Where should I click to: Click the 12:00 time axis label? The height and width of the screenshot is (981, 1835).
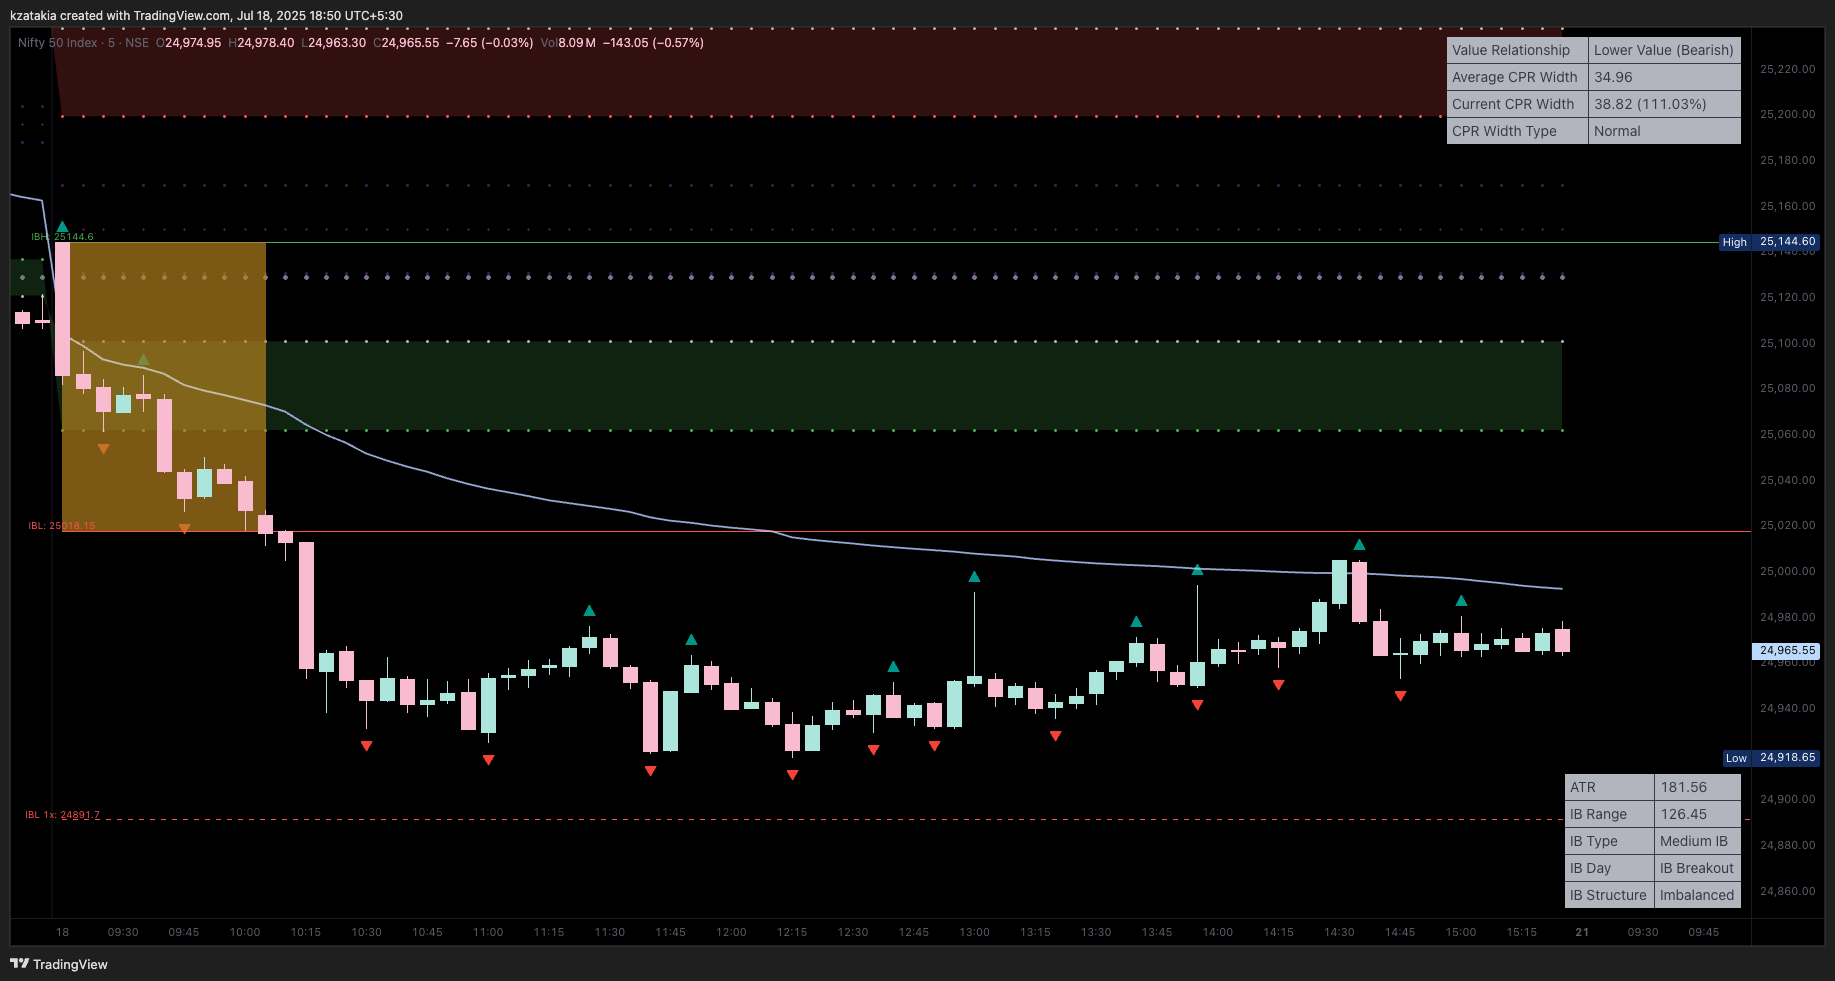[731, 932]
